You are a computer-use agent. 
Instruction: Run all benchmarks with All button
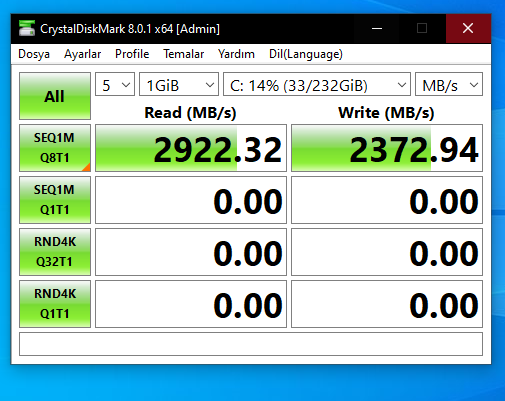[x=55, y=96]
